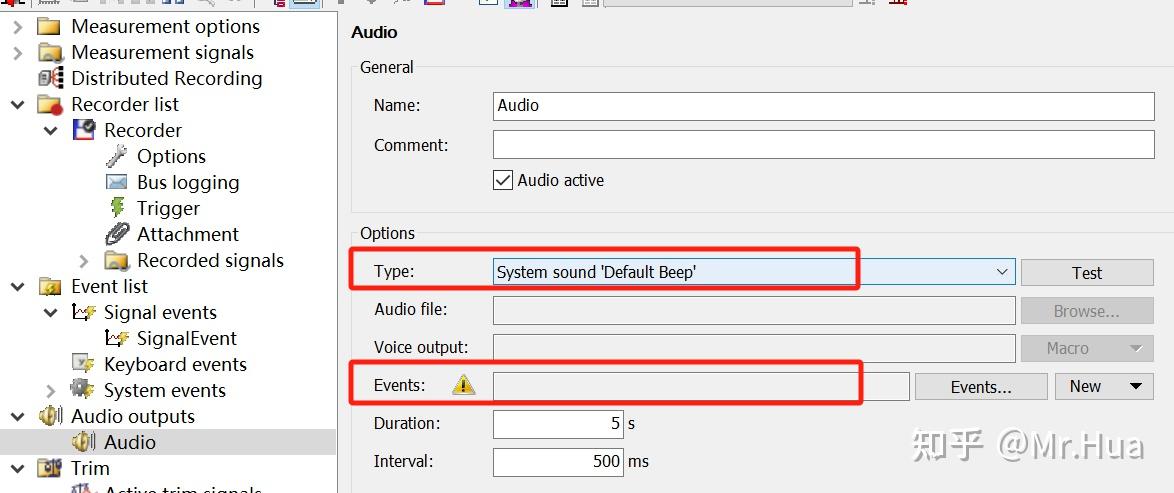This screenshot has height=493, width=1174.
Task: Click the Attachment paperclip icon
Action: (x=117, y=234)
